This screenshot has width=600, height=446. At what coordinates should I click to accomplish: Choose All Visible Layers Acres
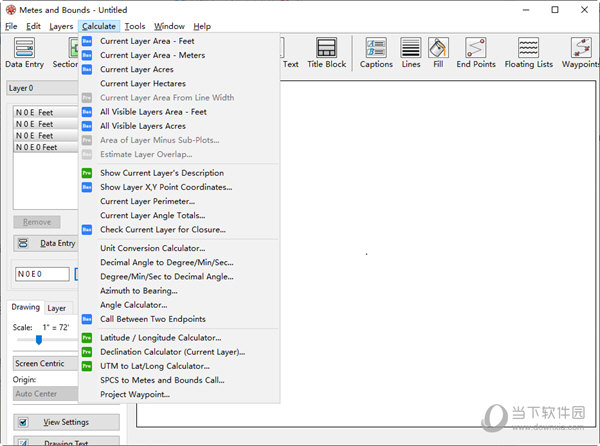[179, 126]
